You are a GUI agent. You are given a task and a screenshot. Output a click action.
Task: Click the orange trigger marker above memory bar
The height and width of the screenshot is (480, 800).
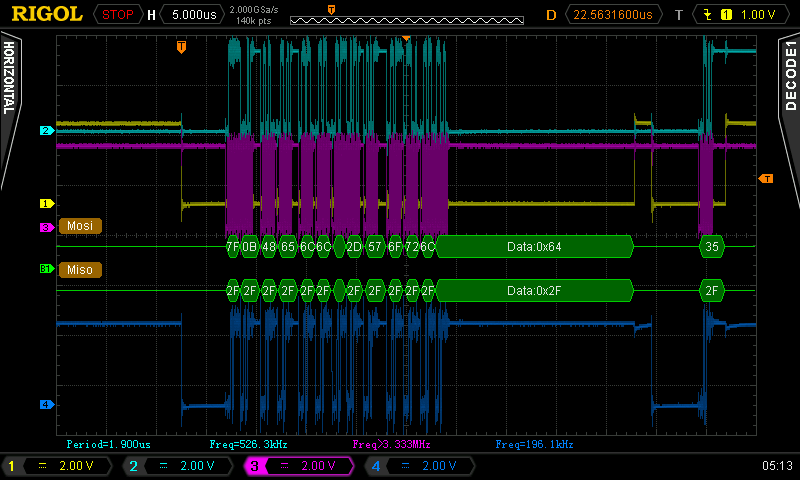[331, 10]
